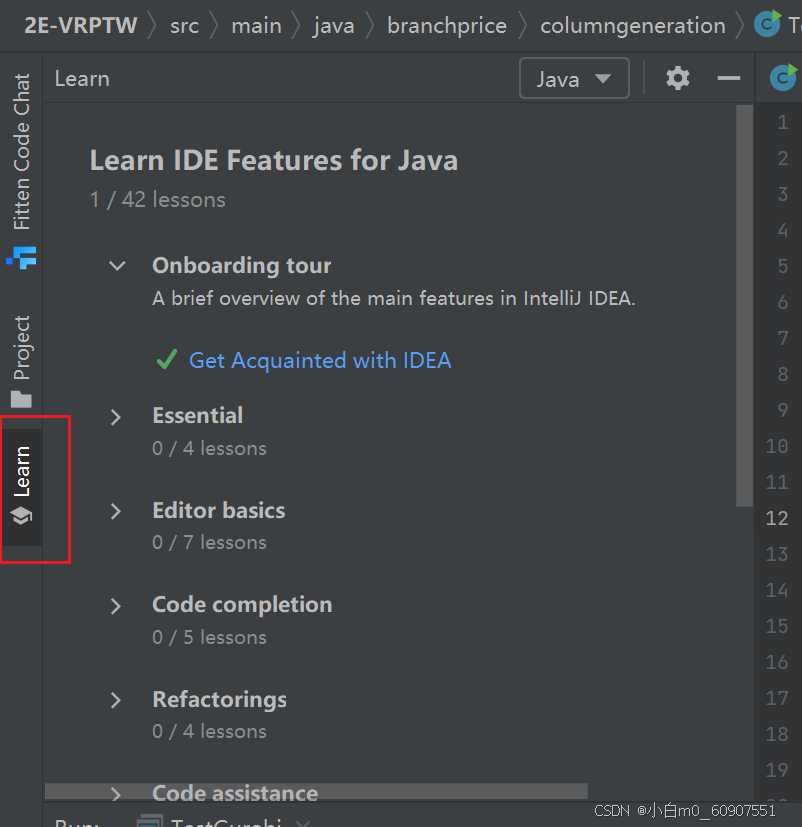The width and height of the screenshot is (802, 827).
Task: Click the Onboarding tour heading
Action: click(x=241, y=265)
